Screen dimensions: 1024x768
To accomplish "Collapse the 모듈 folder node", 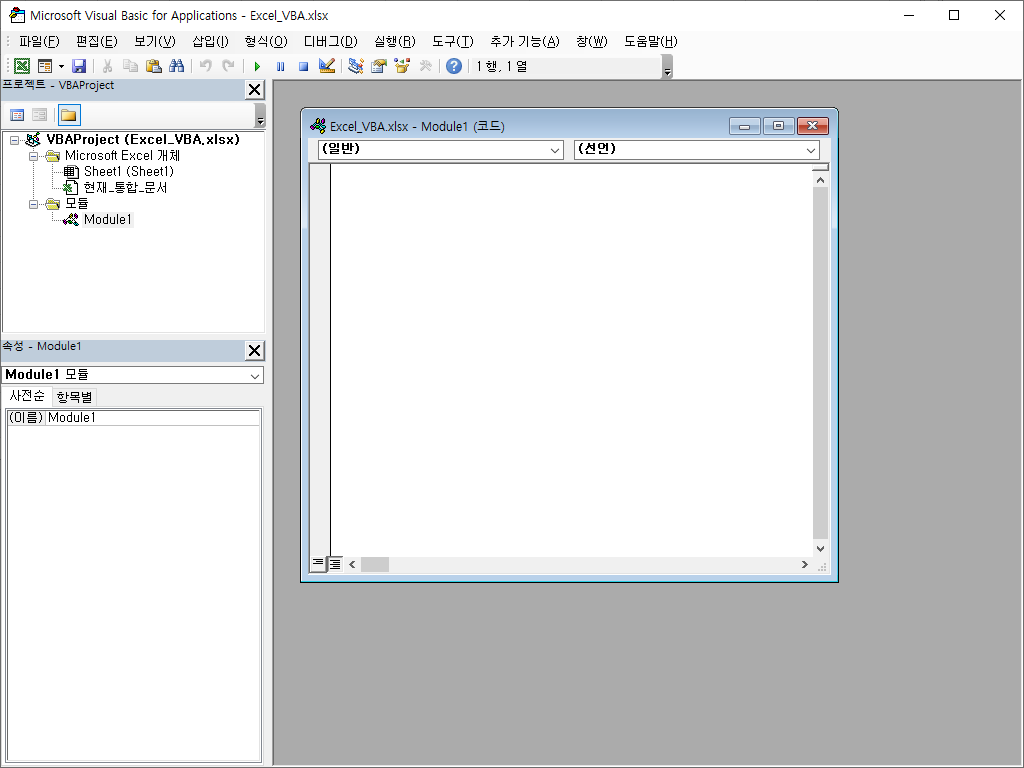I will (33, 204).
